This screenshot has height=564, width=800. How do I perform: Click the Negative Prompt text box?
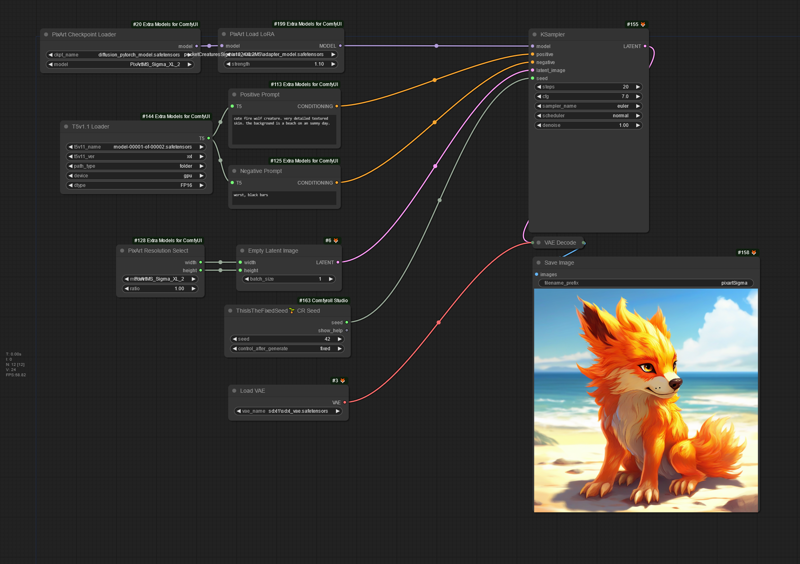pyautogui.click(x=284, y=199)
